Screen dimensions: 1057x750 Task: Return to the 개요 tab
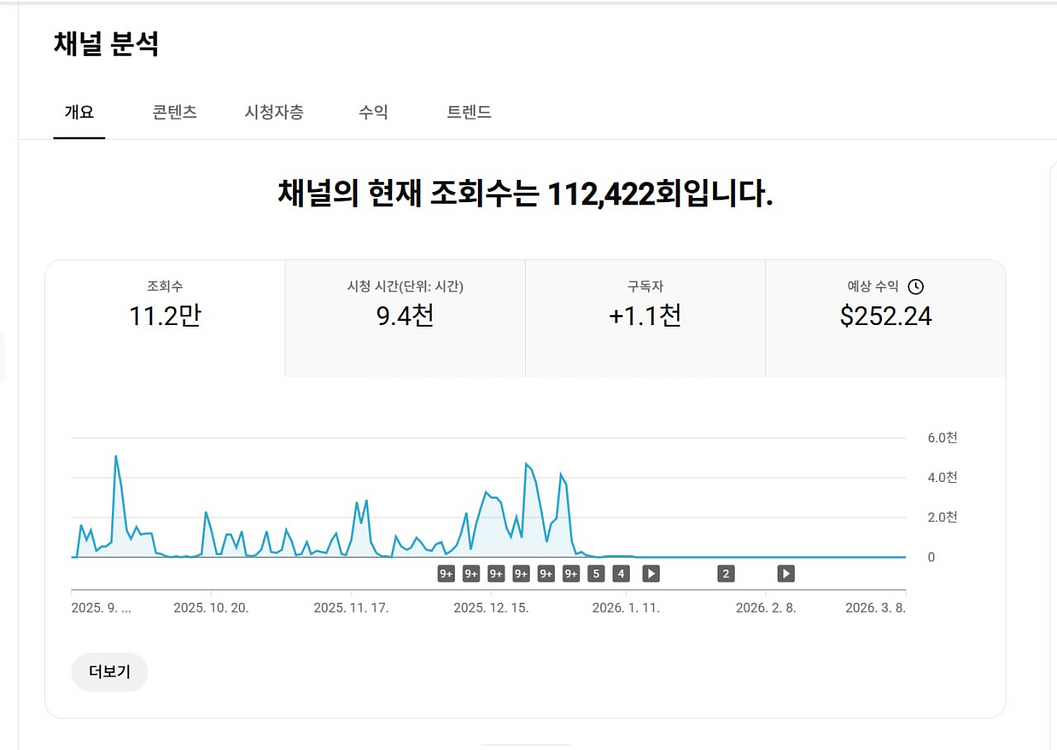tap(79, 112)
